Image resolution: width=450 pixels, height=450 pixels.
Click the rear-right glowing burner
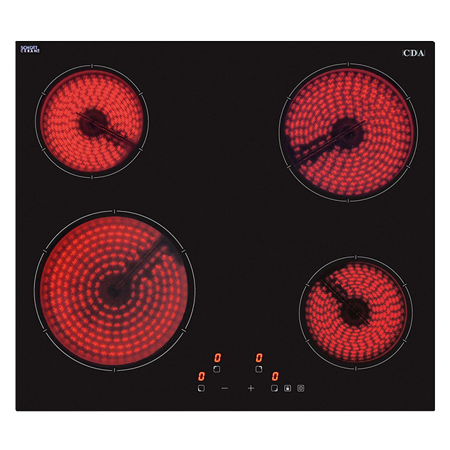tap(349, 132)
